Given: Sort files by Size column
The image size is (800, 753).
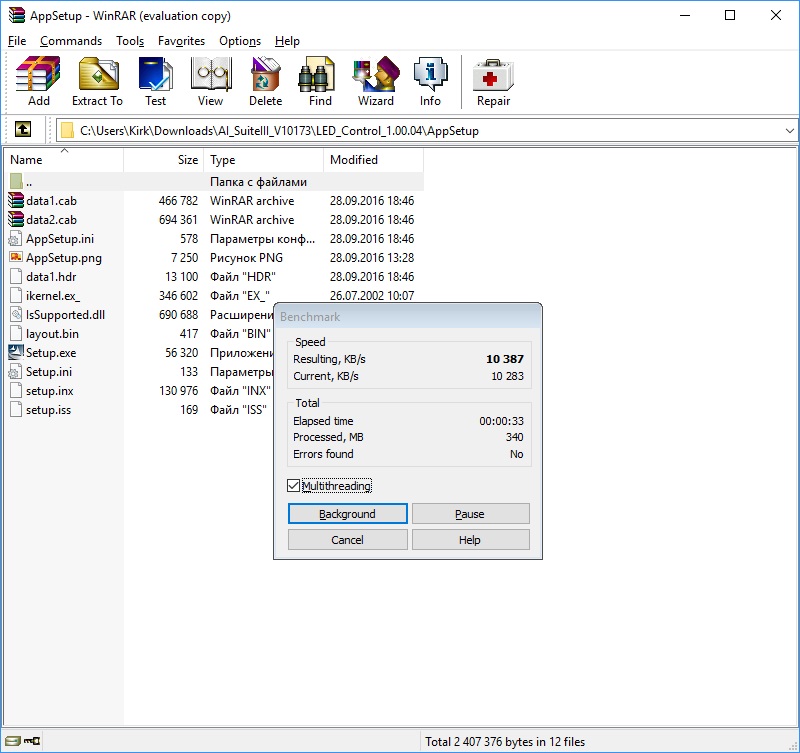Looking at the screenshot, I should 164,160.
